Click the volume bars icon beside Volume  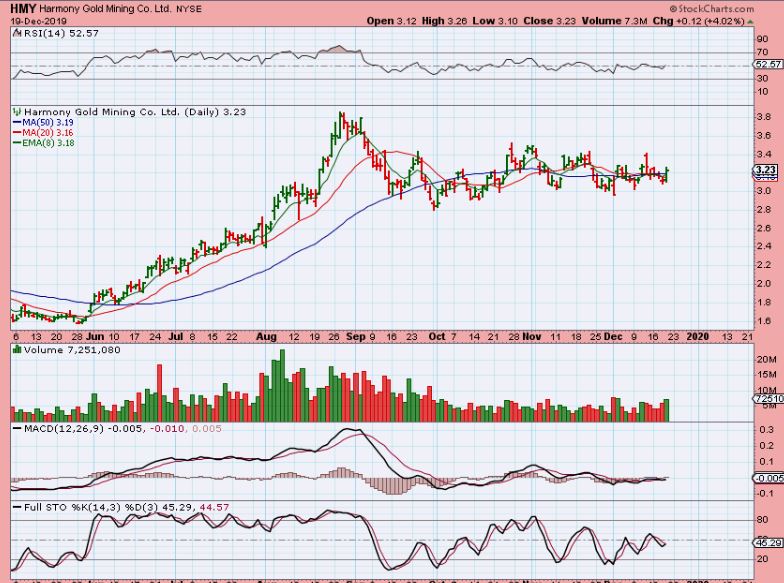pyautogui.click(x=18, y=350)
